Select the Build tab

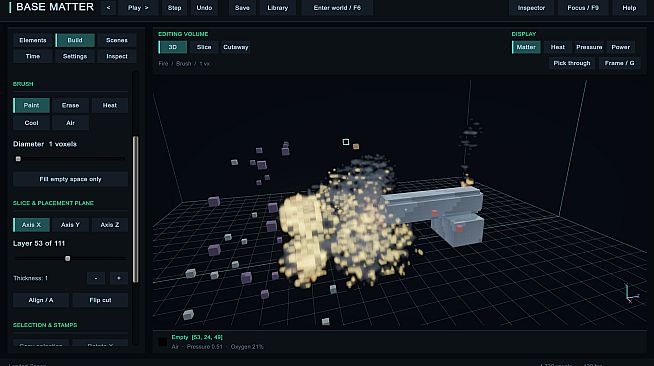click(75, 40)
